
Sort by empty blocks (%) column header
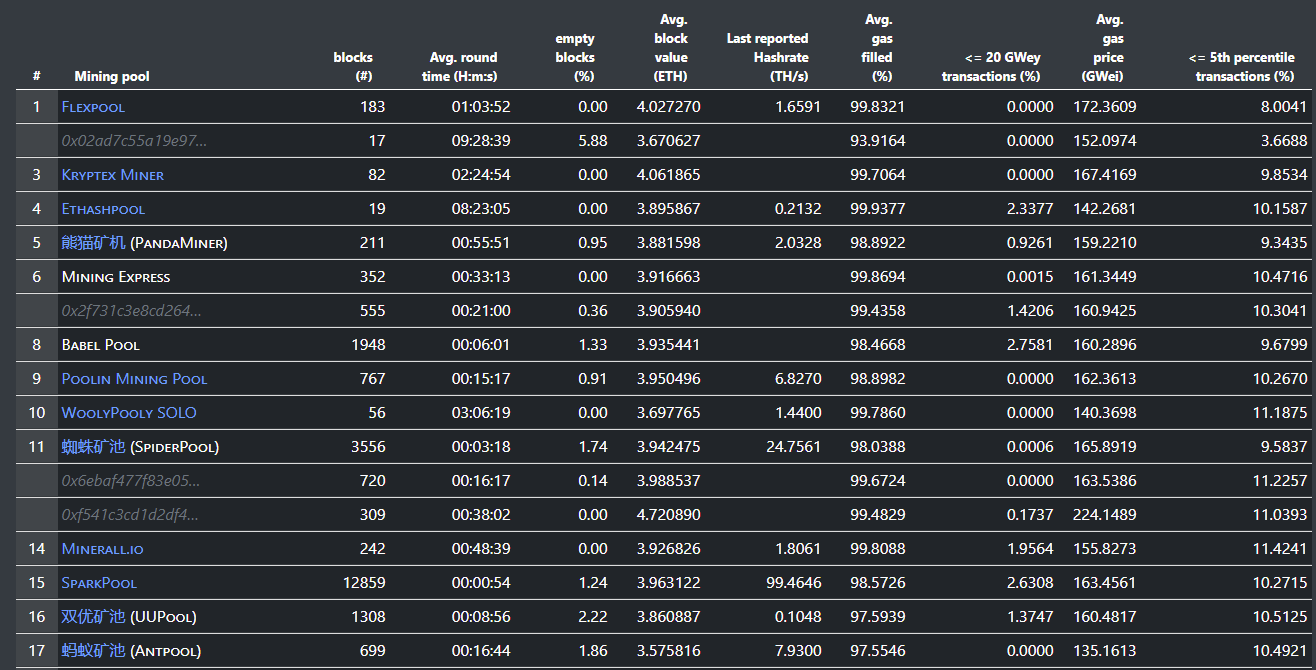pos(575,57)
